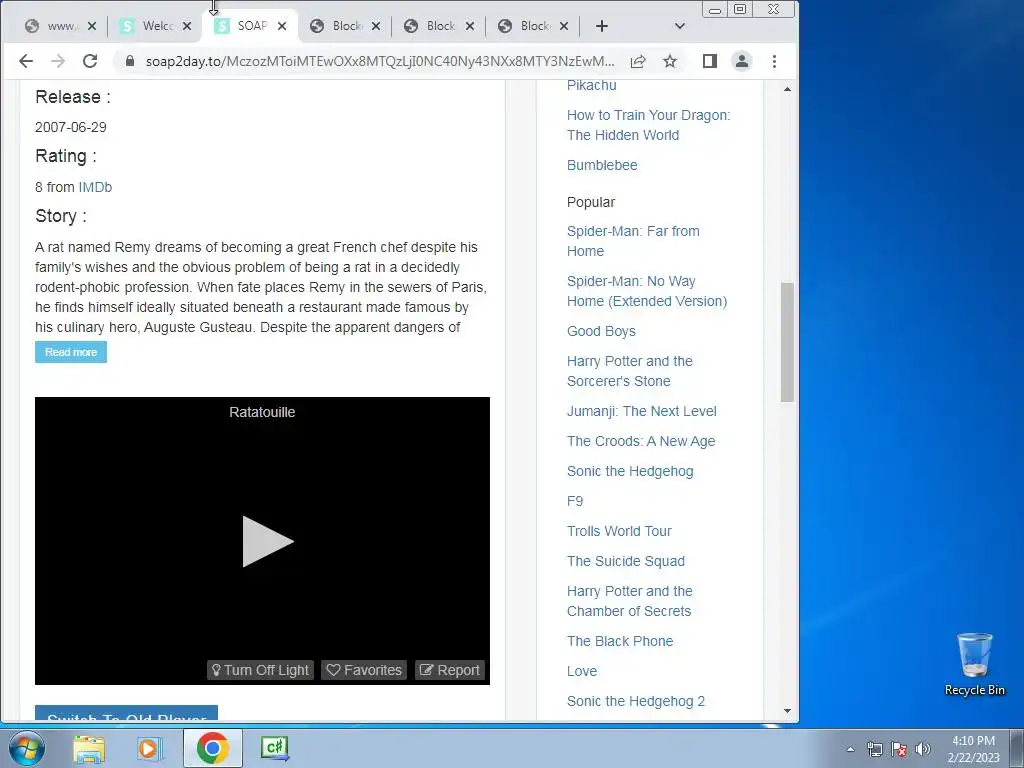Viewport: 1024px width, 768px height.
Task: Open the Trolls World Tour link
Action: 619,531
